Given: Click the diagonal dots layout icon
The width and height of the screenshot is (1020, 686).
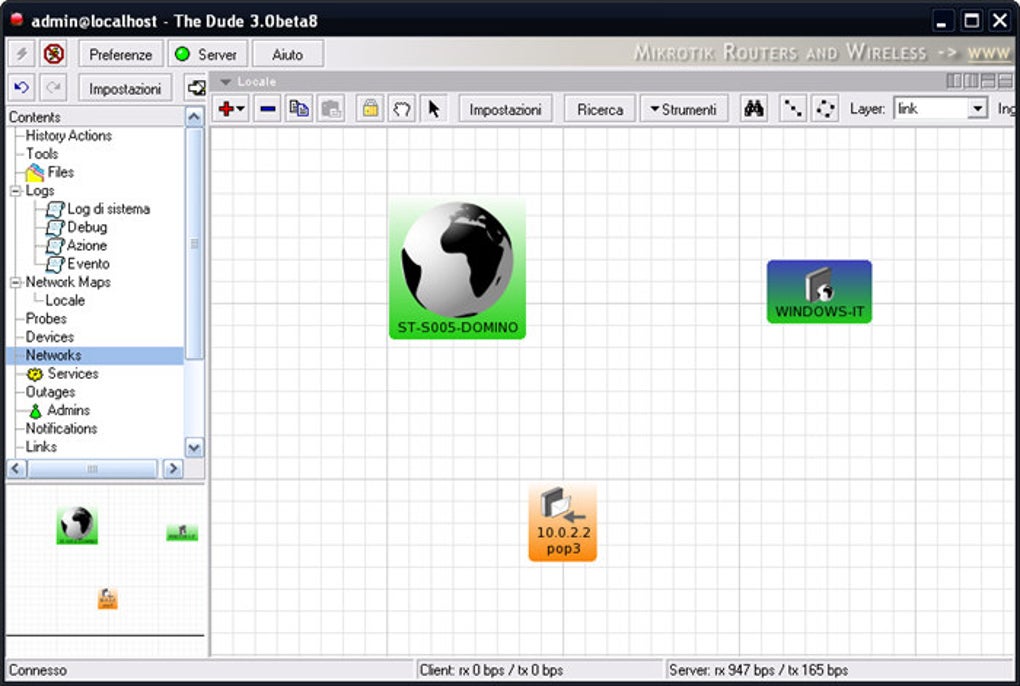Looking at the screenshot, I should (792, 109).
